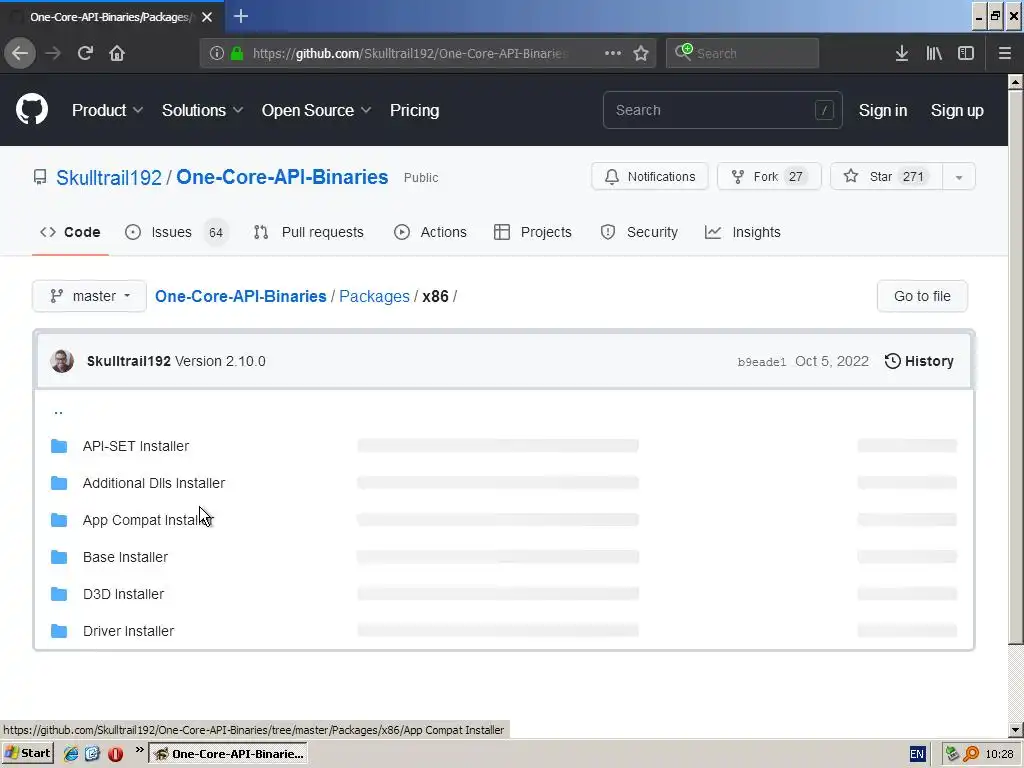Show site information icon in address bar
The width and height of the screenshot is (1024, 768).
(217, 53)
